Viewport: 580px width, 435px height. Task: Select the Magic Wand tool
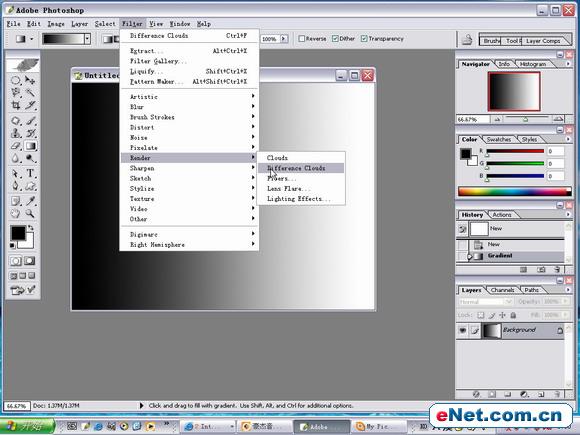click(30, 92)
